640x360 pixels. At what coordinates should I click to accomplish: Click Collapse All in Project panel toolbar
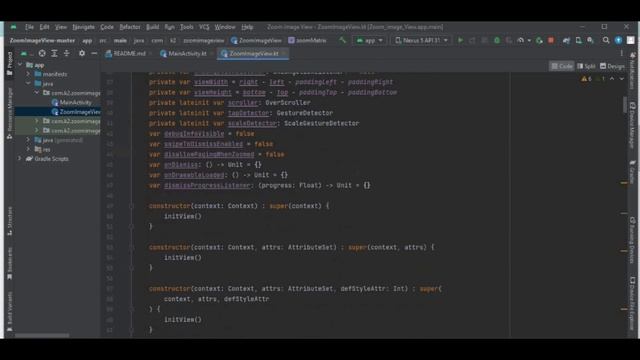(x=66, y=53)
